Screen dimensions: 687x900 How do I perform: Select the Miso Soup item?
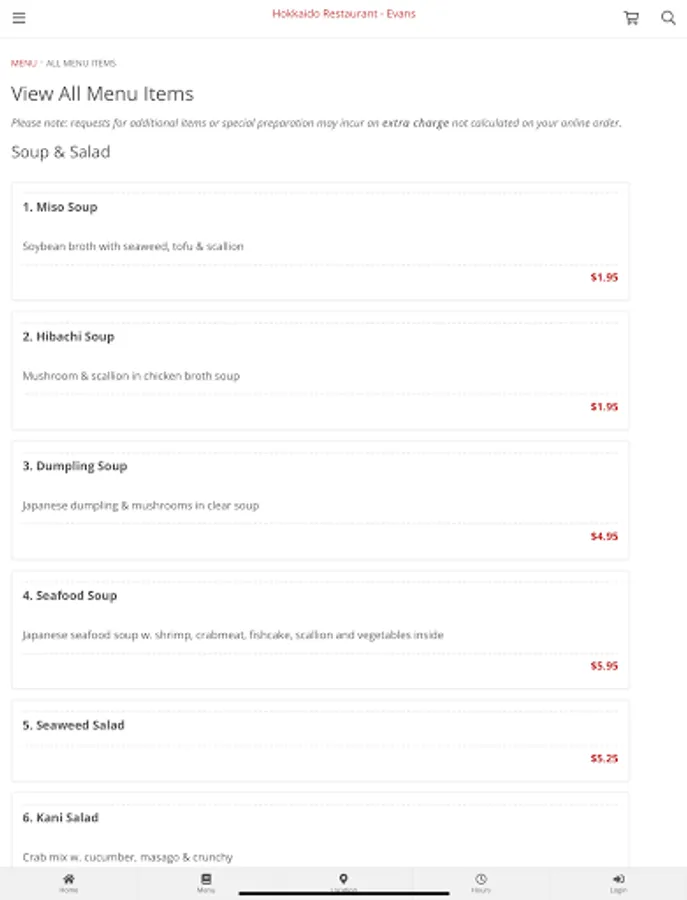pyautogui.click(x=60, y=207)
